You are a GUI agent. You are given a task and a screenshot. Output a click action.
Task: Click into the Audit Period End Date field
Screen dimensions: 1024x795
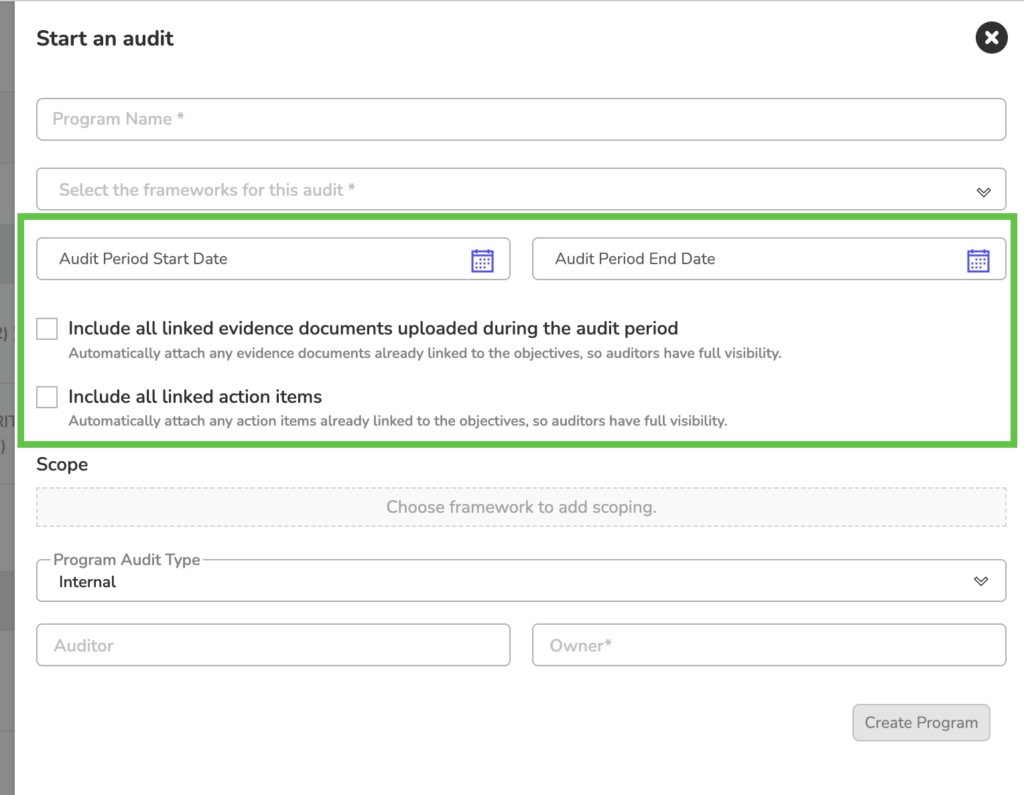(745, 259)
